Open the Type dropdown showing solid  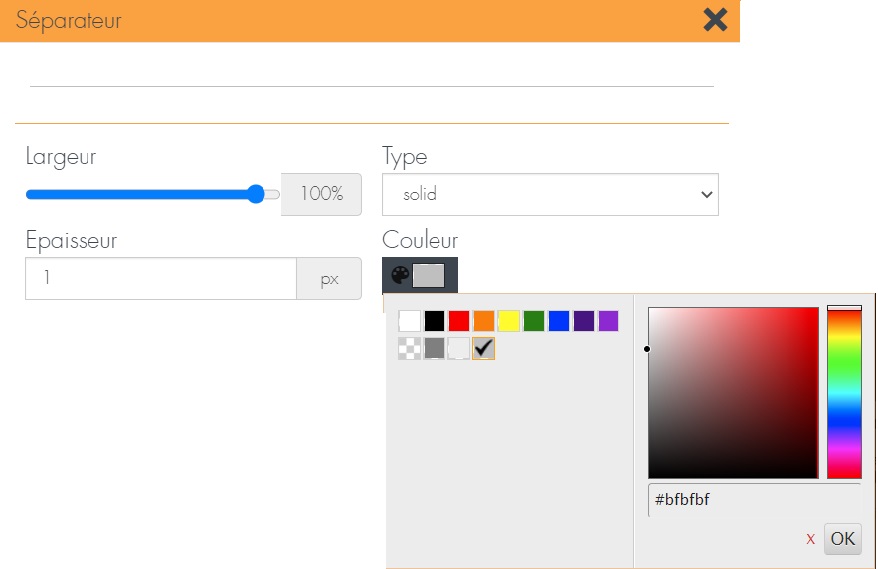coord(550,194)
